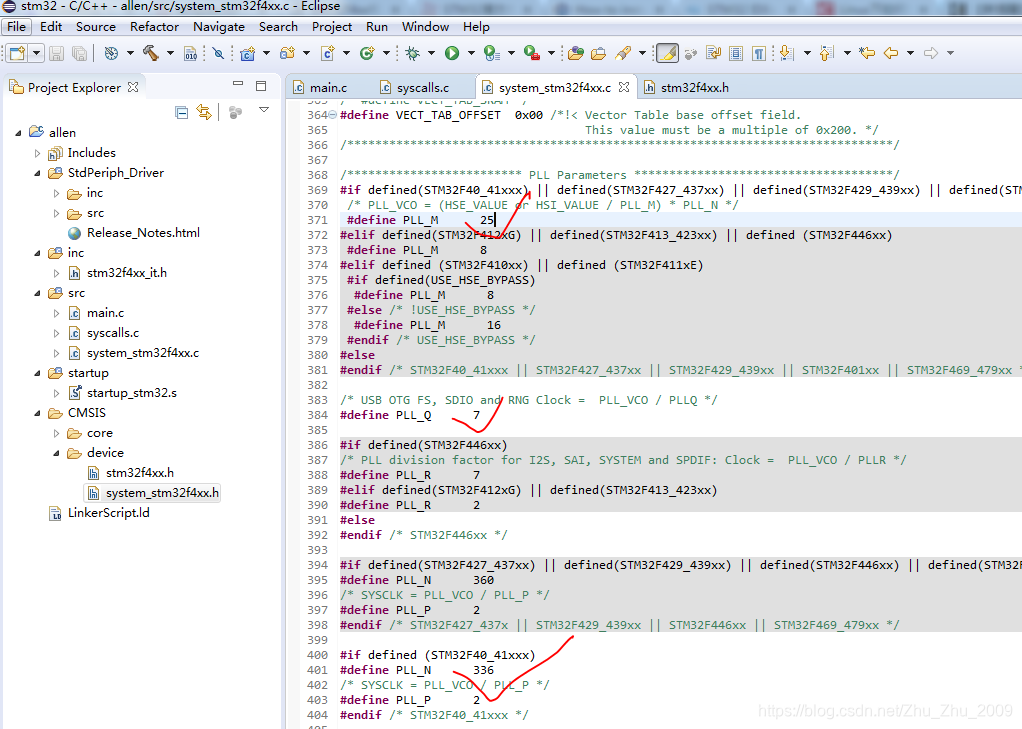Expand the startup_stm32.s tree node

point(57,393)
